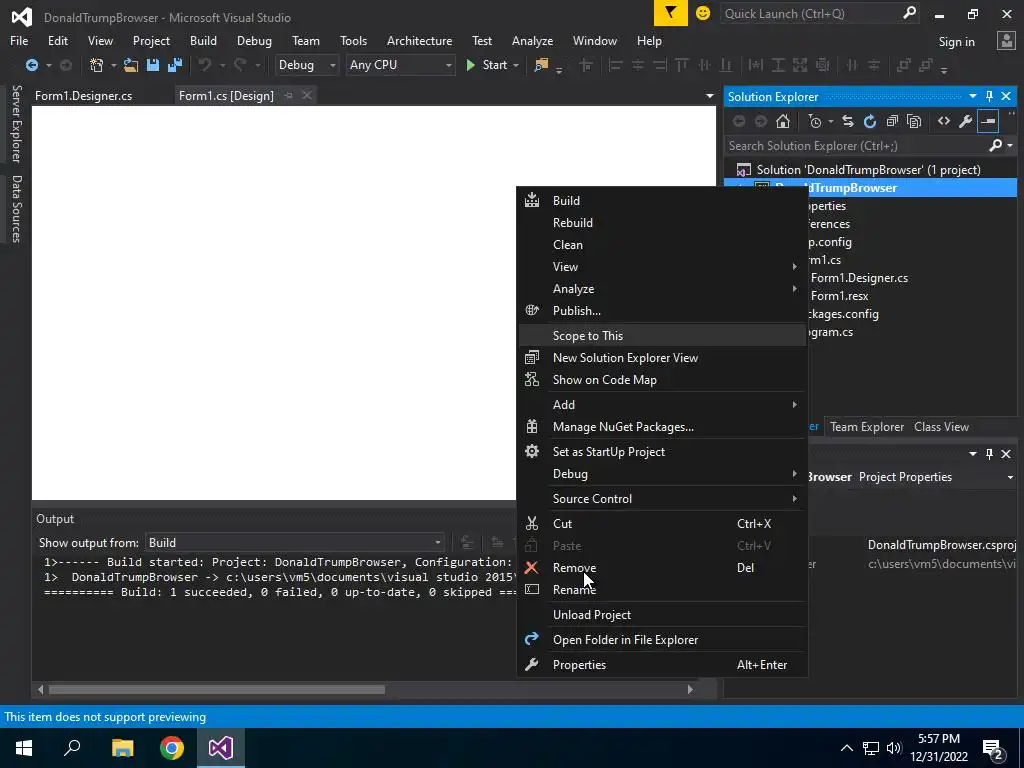Select Open Folder in File Explorer
The width and height of the screenshot is (1024, 768).
click(663, 640)
